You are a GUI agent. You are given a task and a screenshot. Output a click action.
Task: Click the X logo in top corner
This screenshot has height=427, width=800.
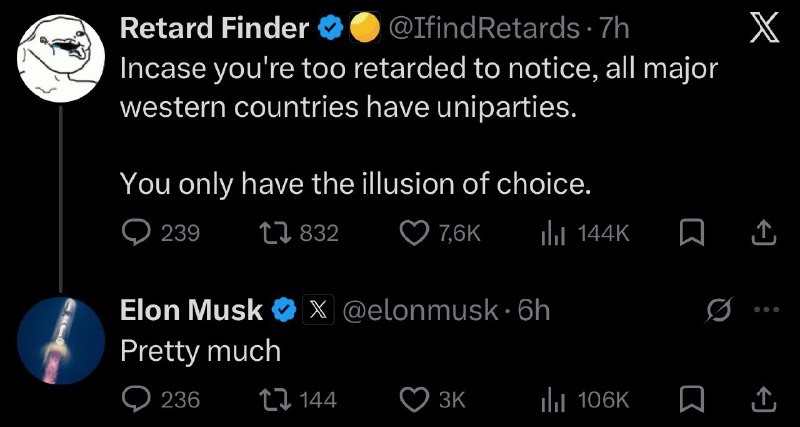(x=763, y=31)
